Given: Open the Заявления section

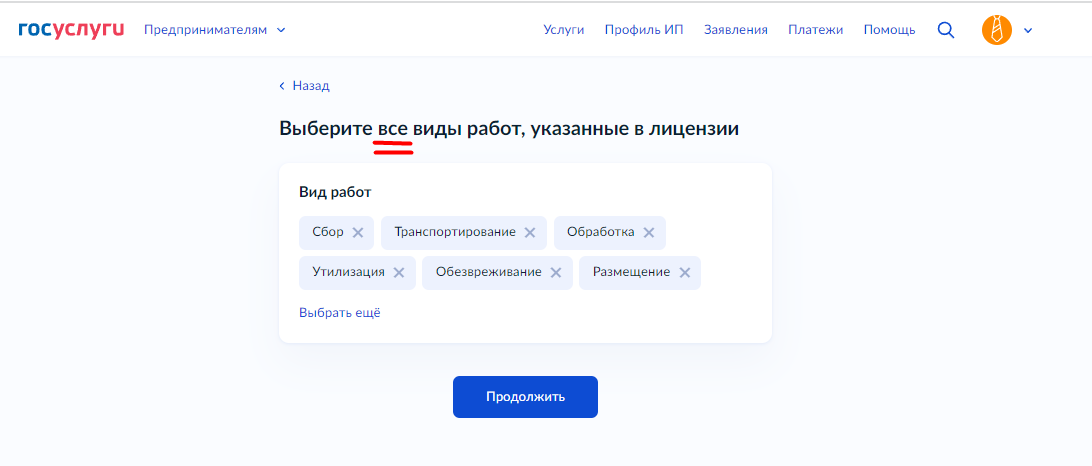Looking at the screenshot, I should coord(735,30).
